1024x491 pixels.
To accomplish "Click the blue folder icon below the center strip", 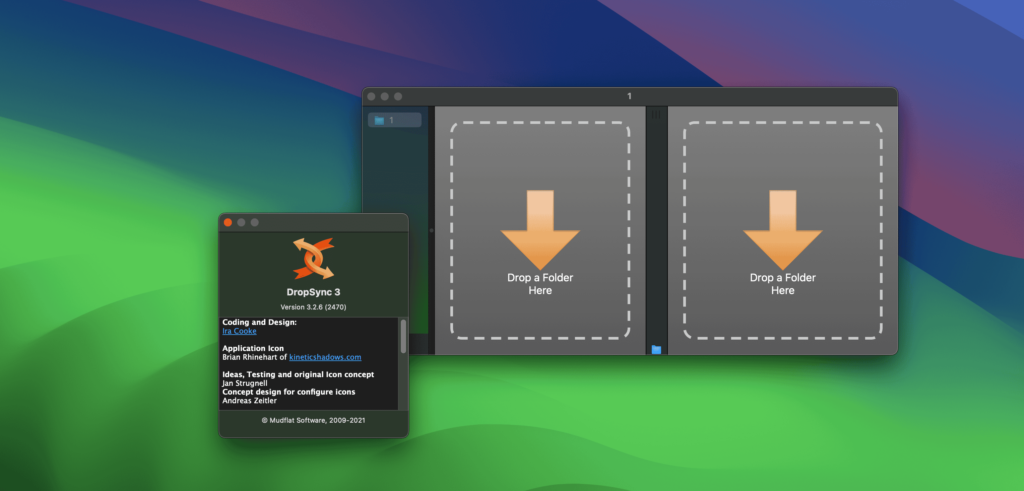I will 656,350.
